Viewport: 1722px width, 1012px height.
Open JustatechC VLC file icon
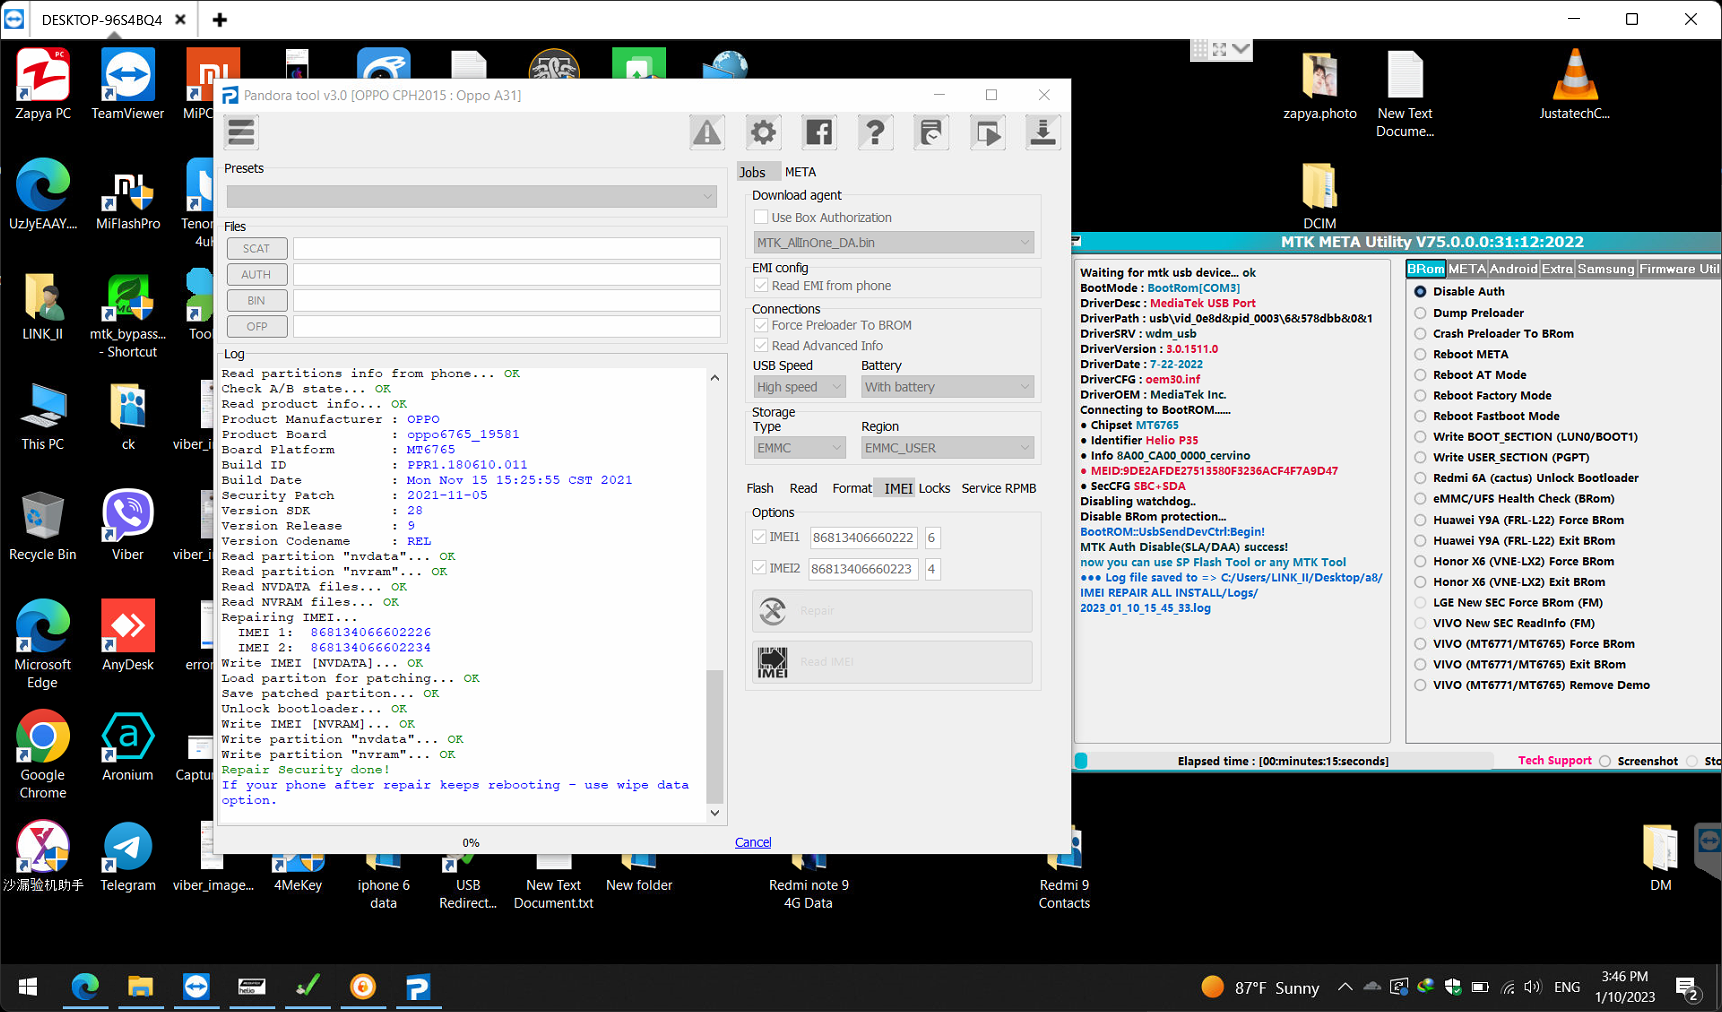(1574, 85)
